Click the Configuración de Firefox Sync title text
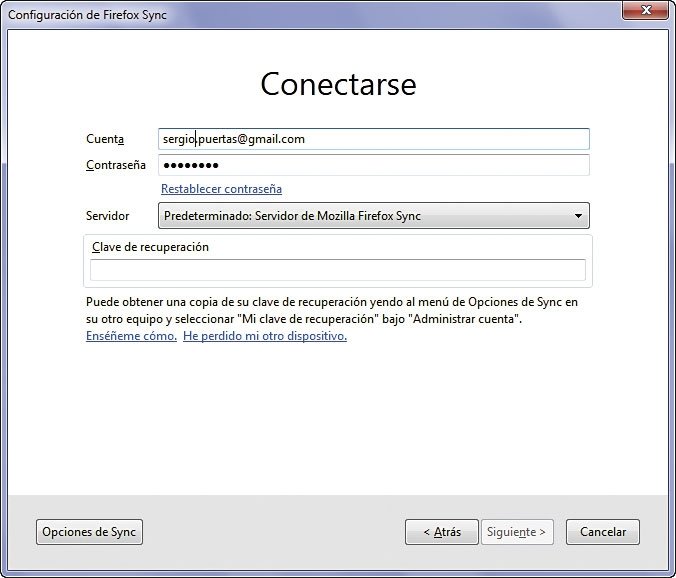This screenshot has height=578, width=676. tap(87, 15)
